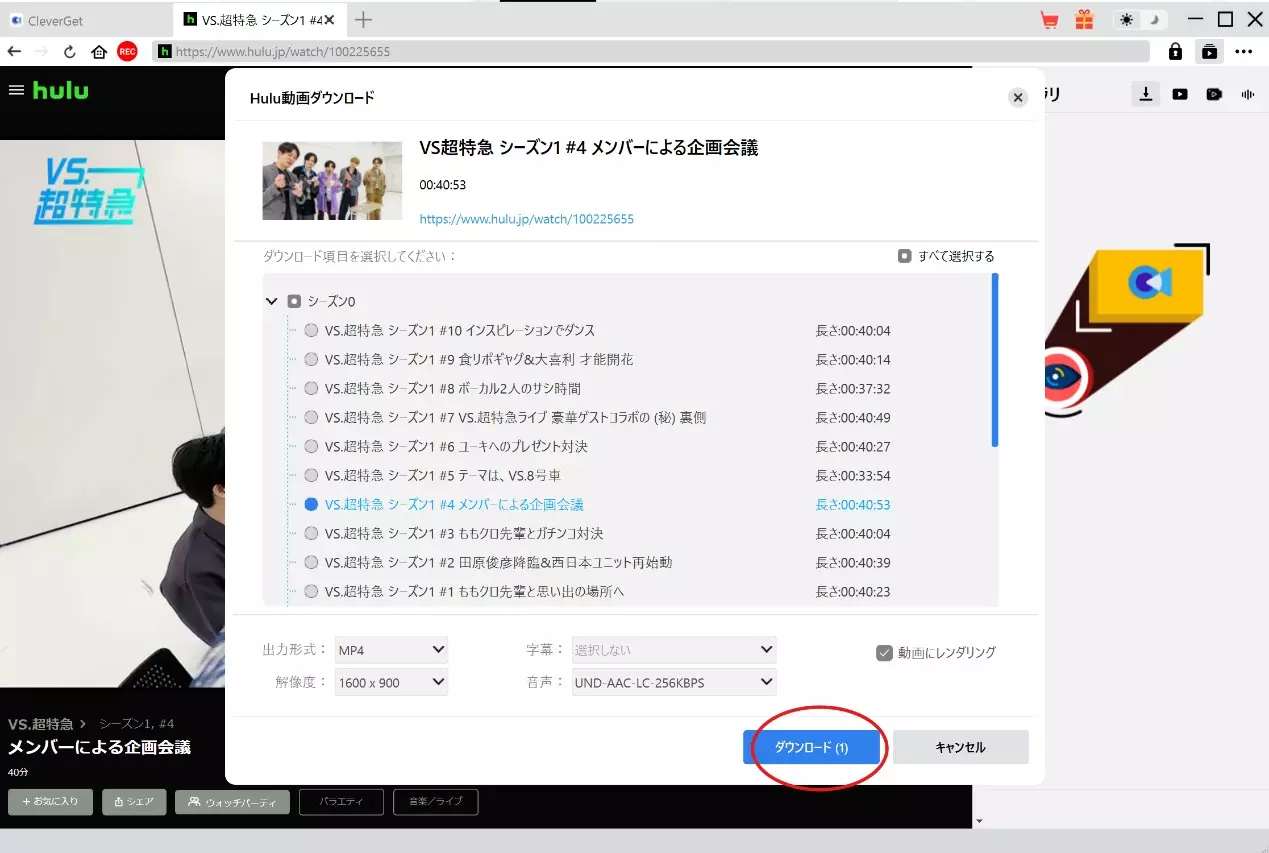
Task: Click the episode thumbnail in dialog
Action: (332, 180)
